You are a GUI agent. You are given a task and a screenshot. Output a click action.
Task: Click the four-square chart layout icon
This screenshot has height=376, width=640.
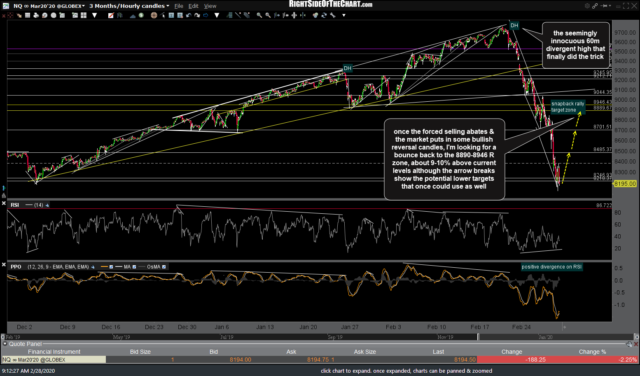pos(84,15)
